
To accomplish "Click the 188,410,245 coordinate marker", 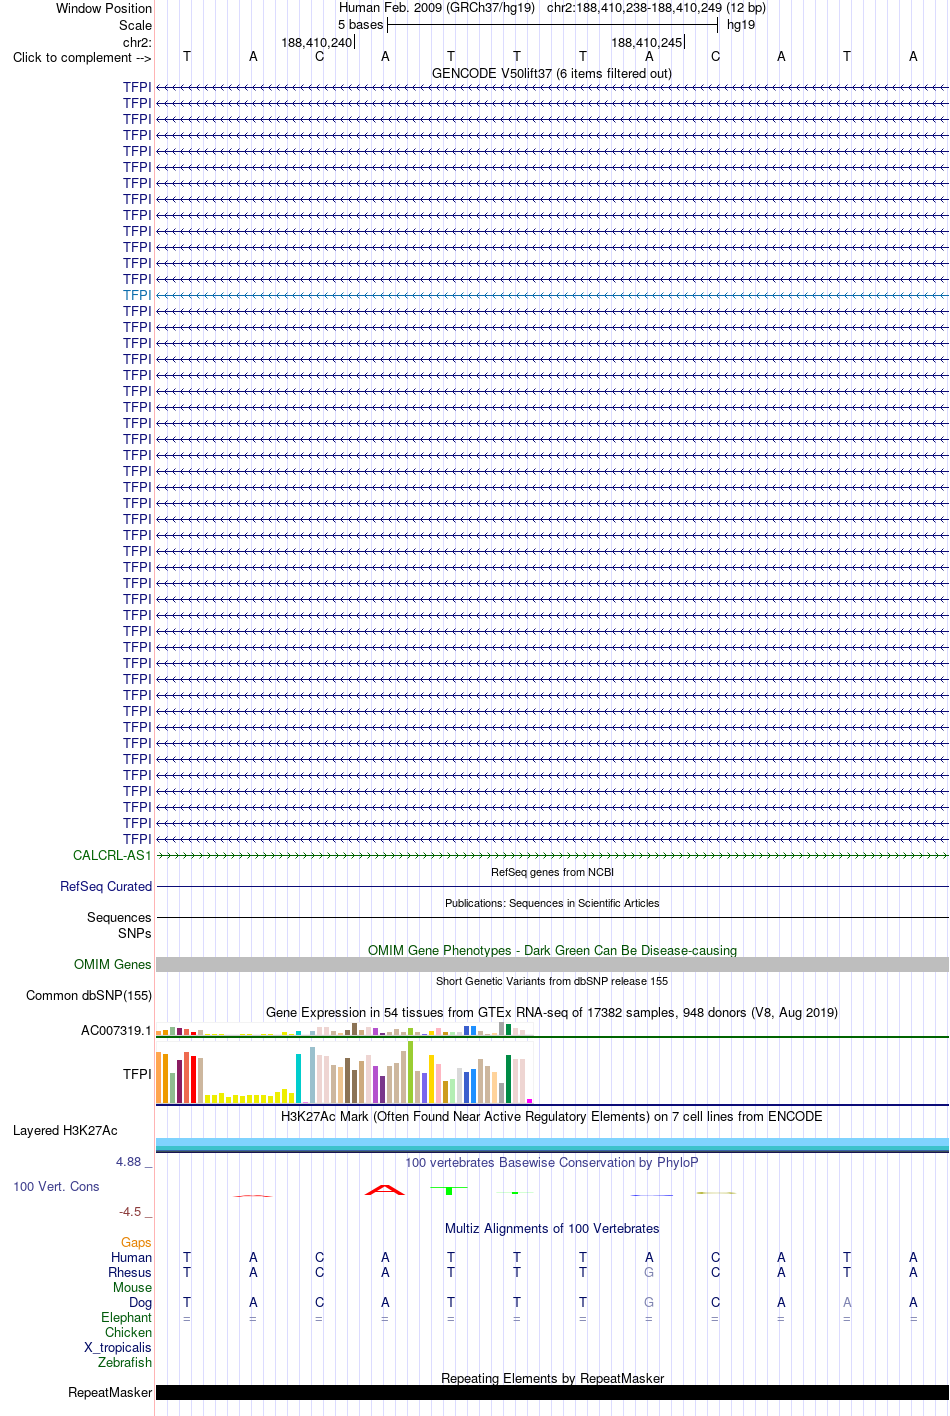I will [647, 42].
